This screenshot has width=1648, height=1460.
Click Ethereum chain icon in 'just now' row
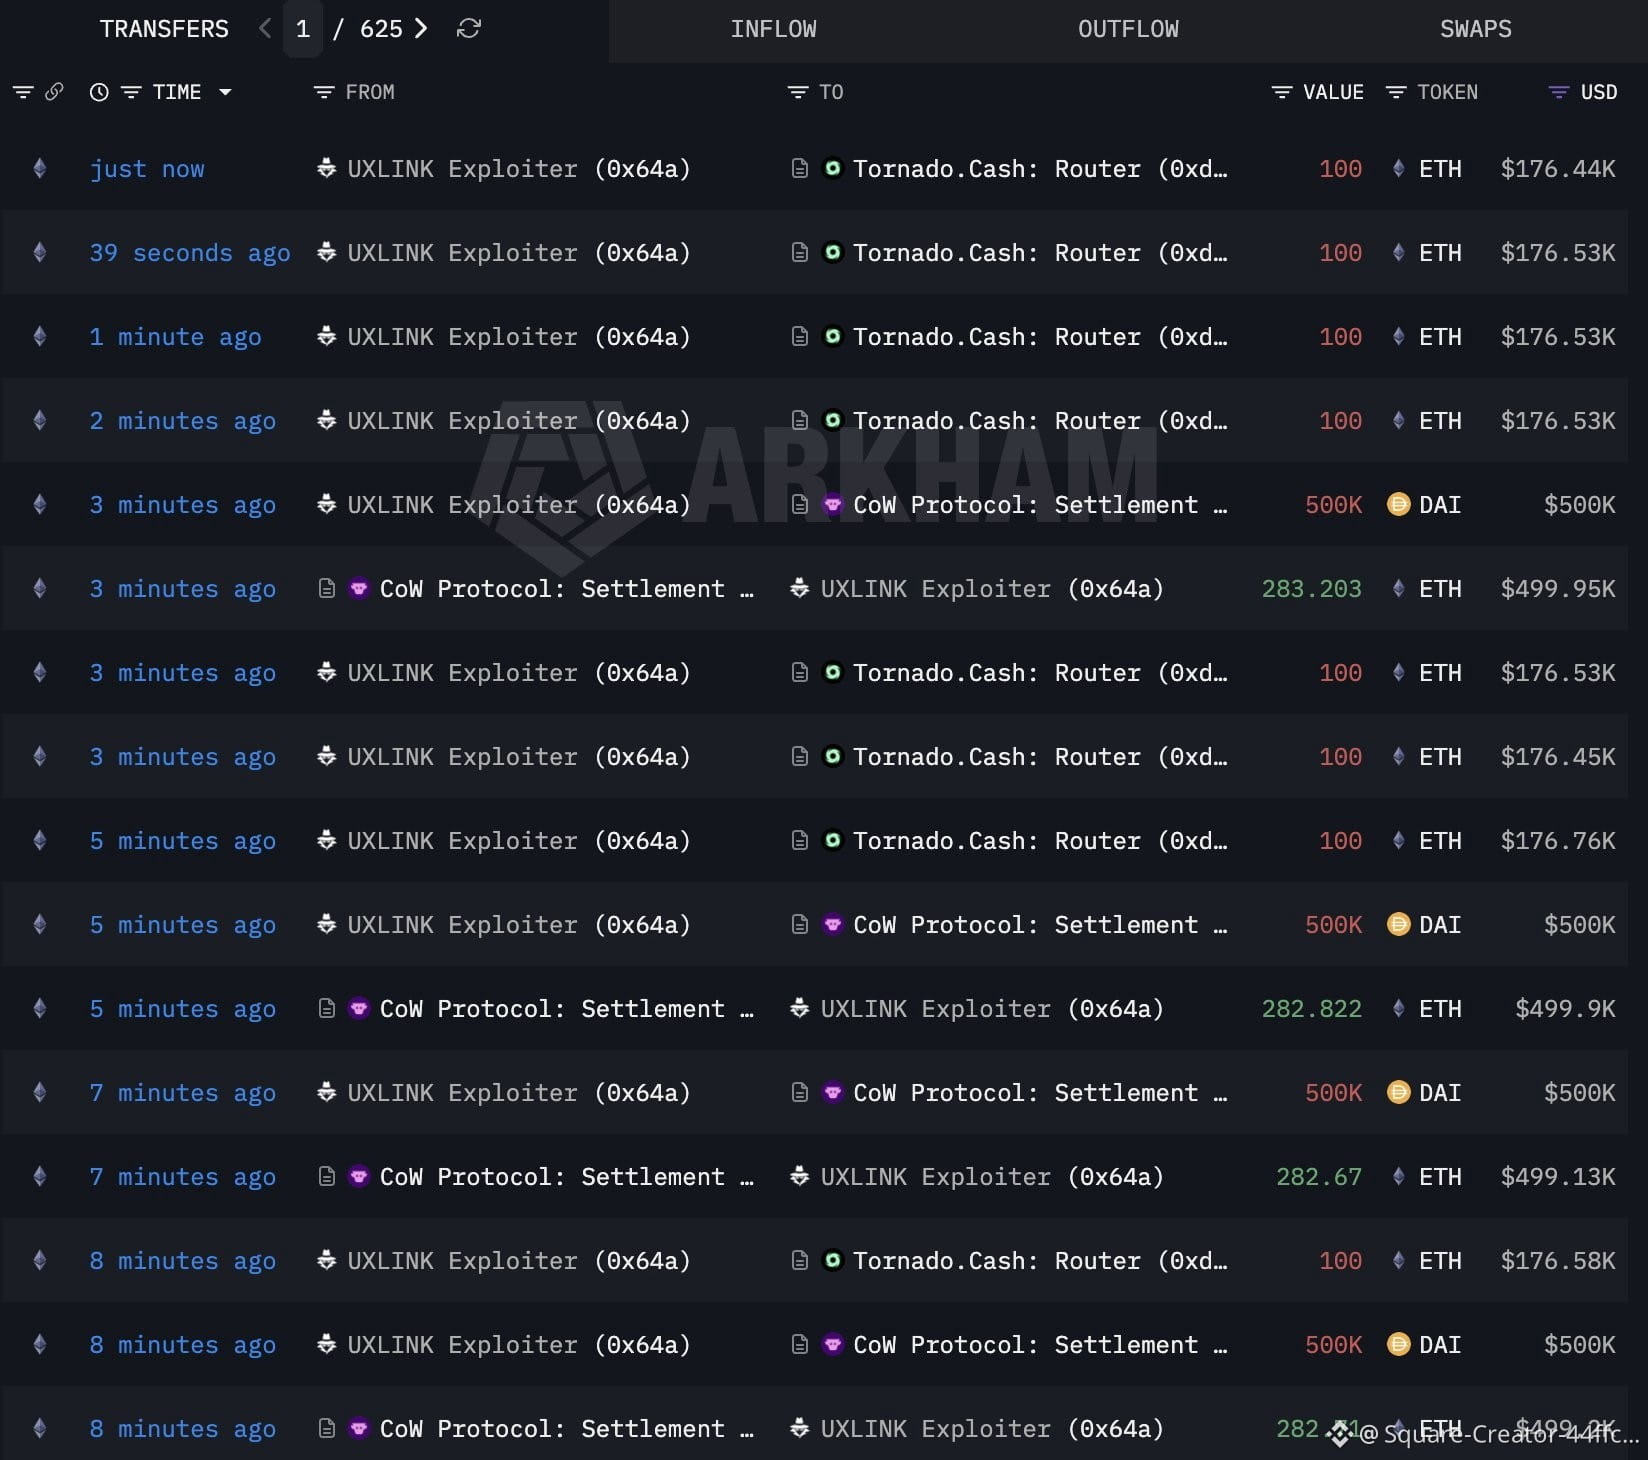(40, 168)
